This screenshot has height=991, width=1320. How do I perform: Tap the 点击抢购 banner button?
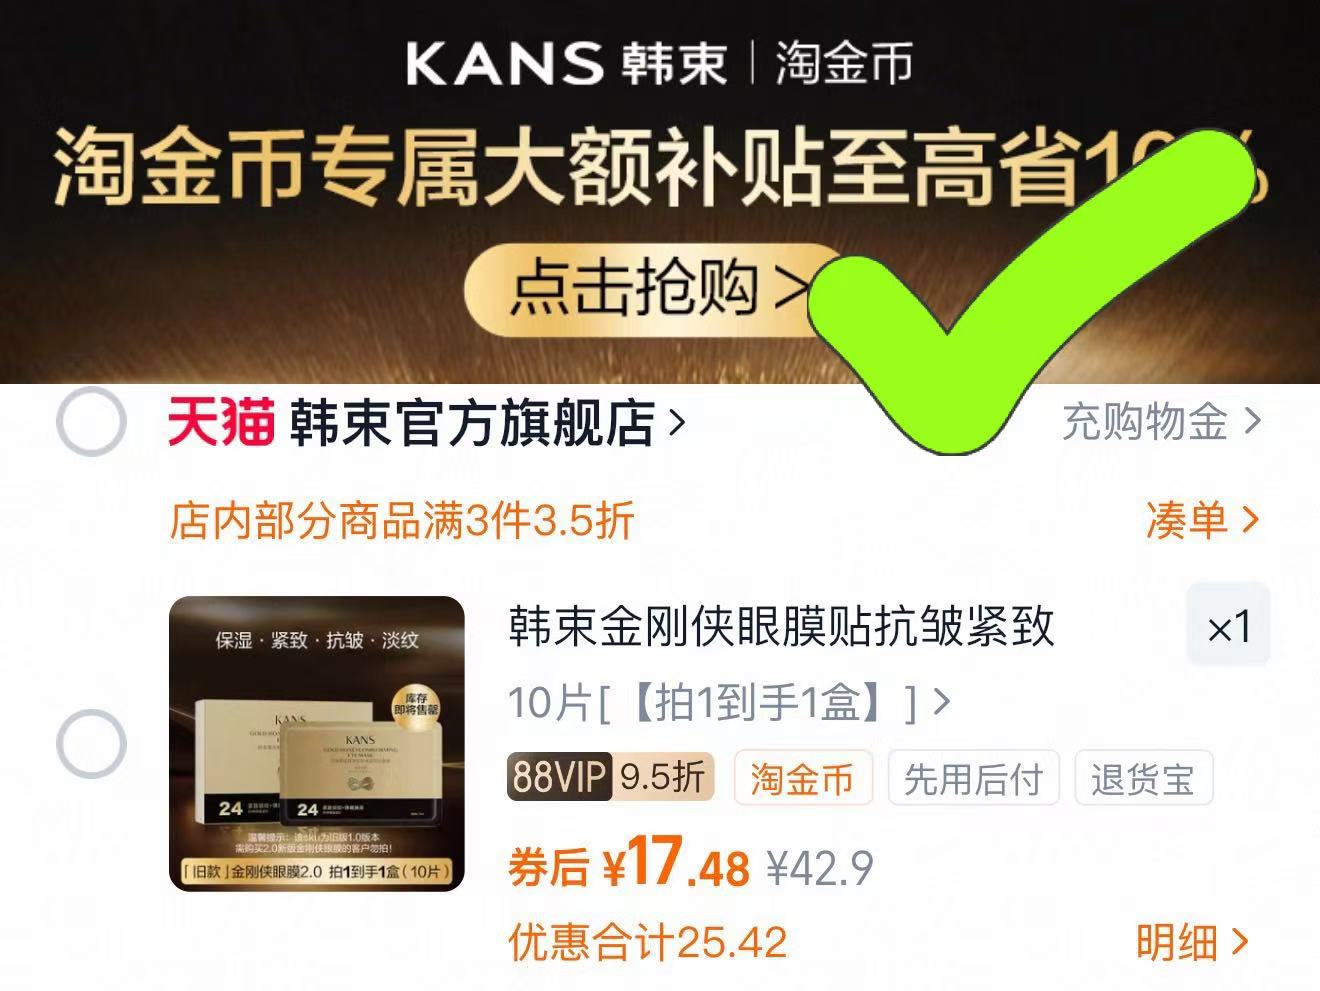point(655,289)
